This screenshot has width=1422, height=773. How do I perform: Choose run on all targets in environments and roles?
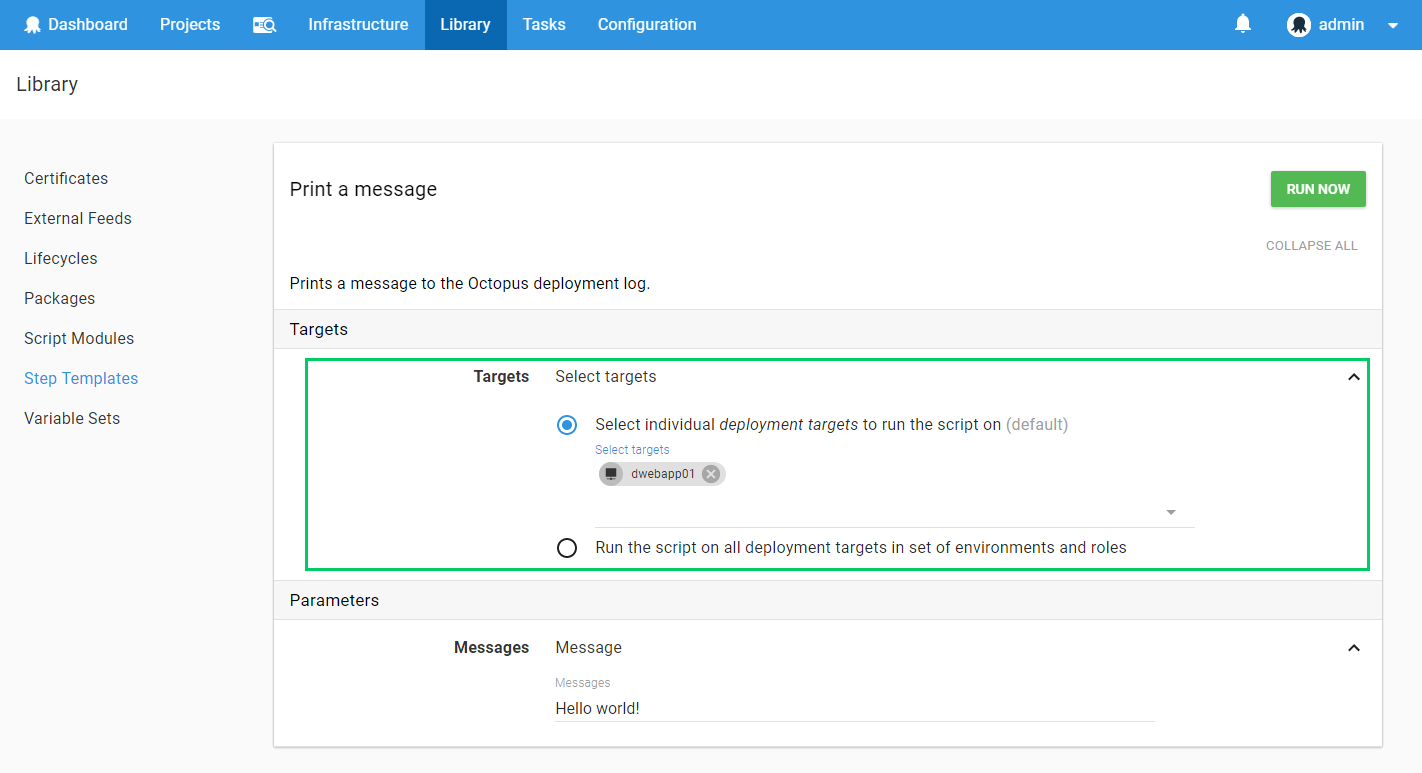coord(567,548)
